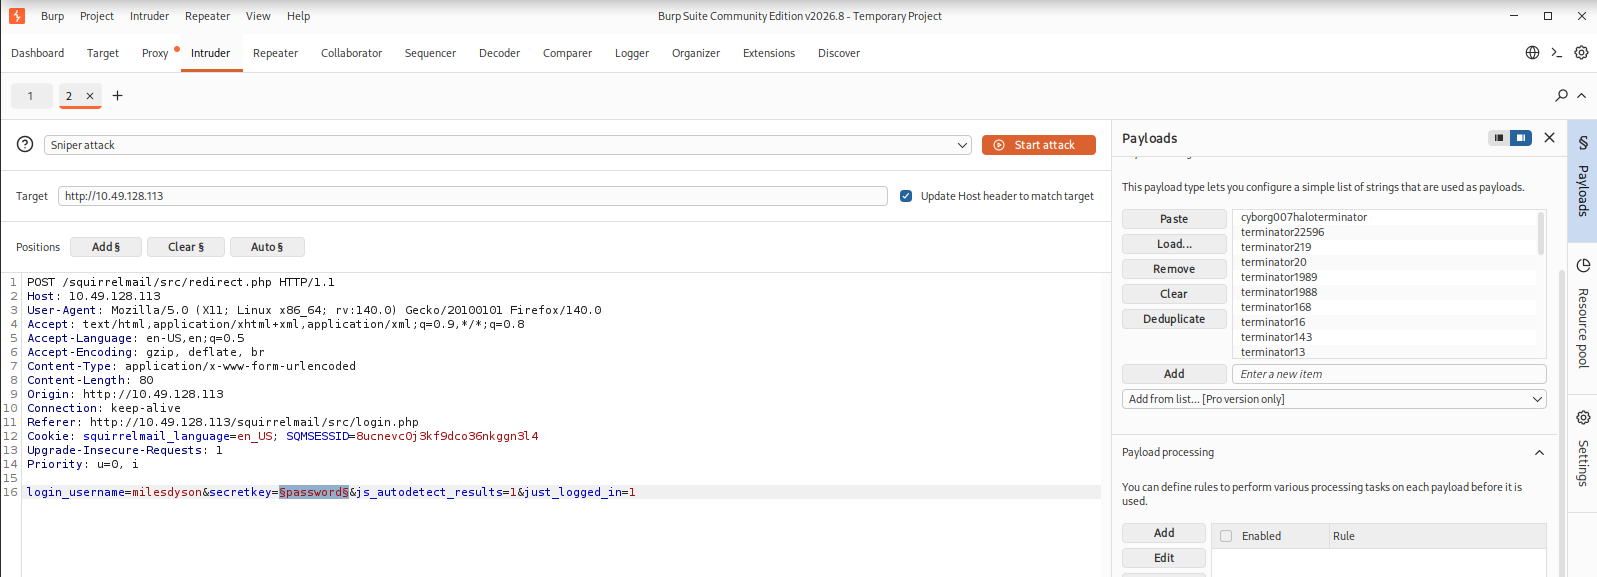Screen dimensions: 1597x577
Task: Close Intruder tab 2
Action: click(90, 96)
